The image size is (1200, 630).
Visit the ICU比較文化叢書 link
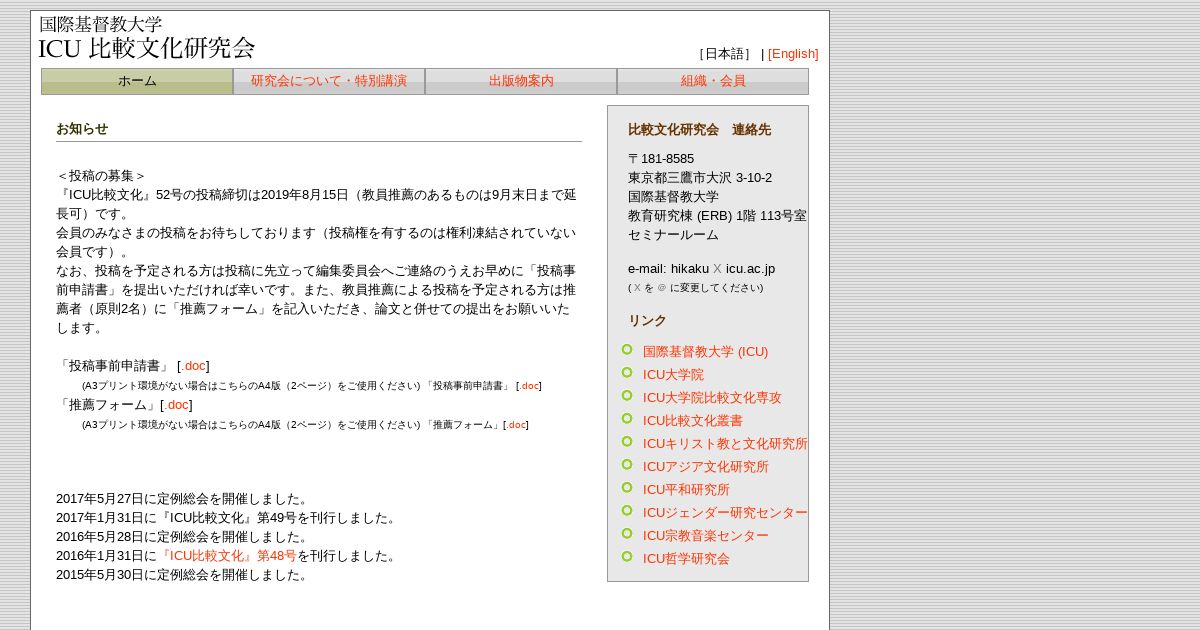[x=693, y=421]
